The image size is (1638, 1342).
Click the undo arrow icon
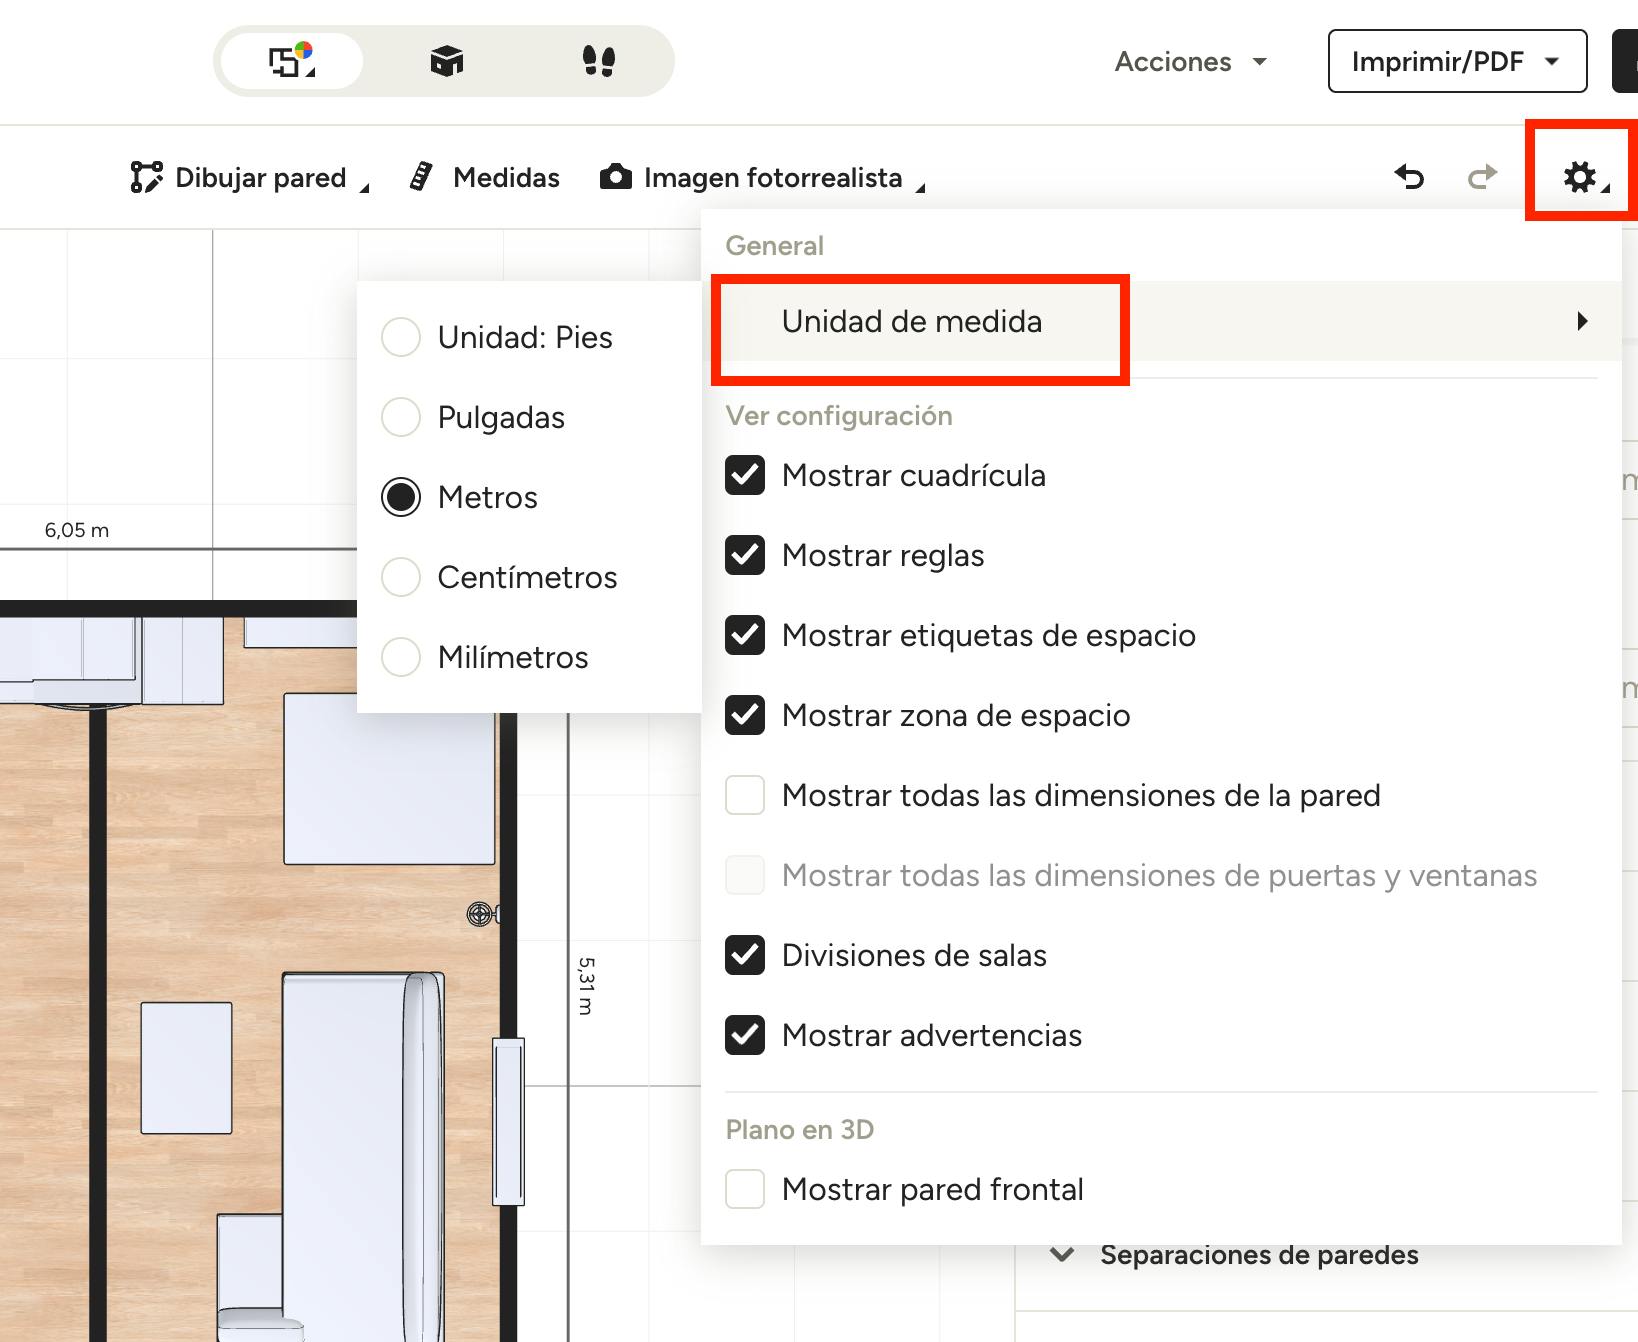[x=1409, y=177]
